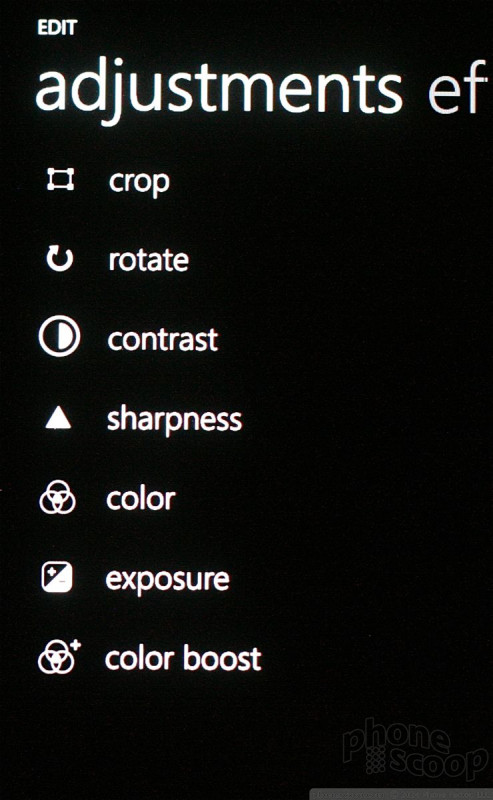Tap the three-circle color icon

[58, 497]
